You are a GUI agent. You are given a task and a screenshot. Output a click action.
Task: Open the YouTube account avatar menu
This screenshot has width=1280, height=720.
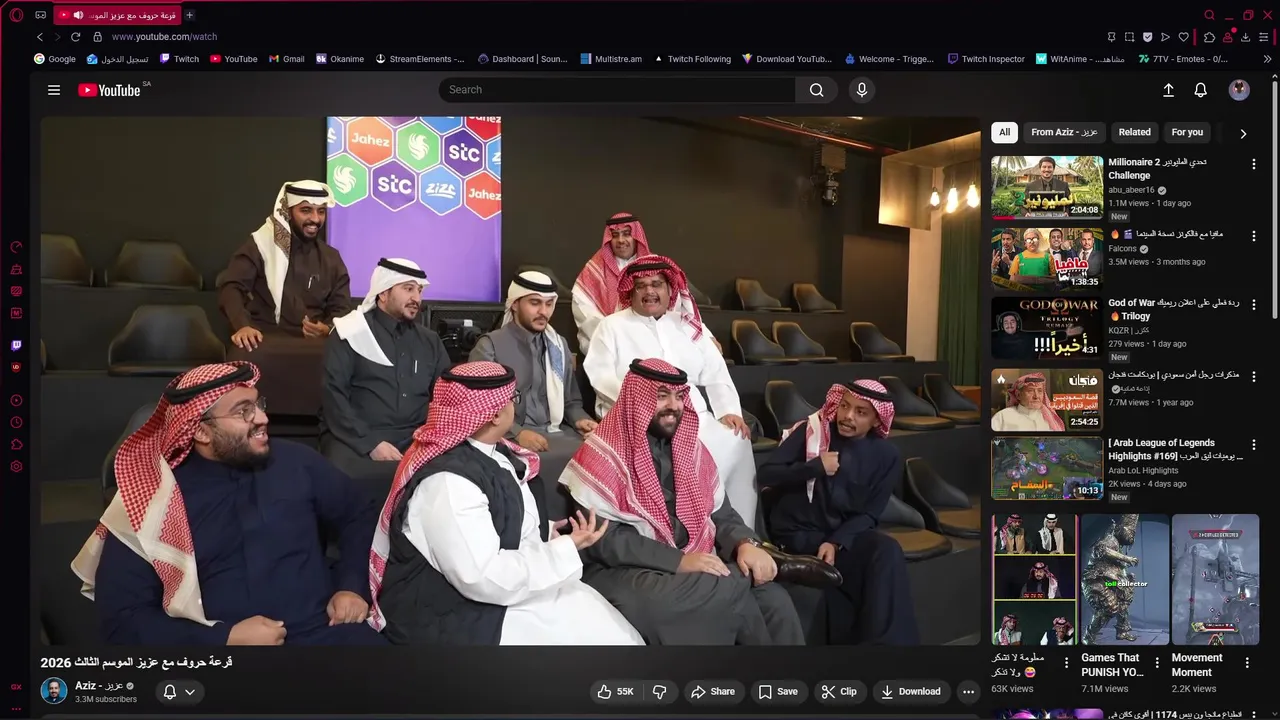(1239, 90)
